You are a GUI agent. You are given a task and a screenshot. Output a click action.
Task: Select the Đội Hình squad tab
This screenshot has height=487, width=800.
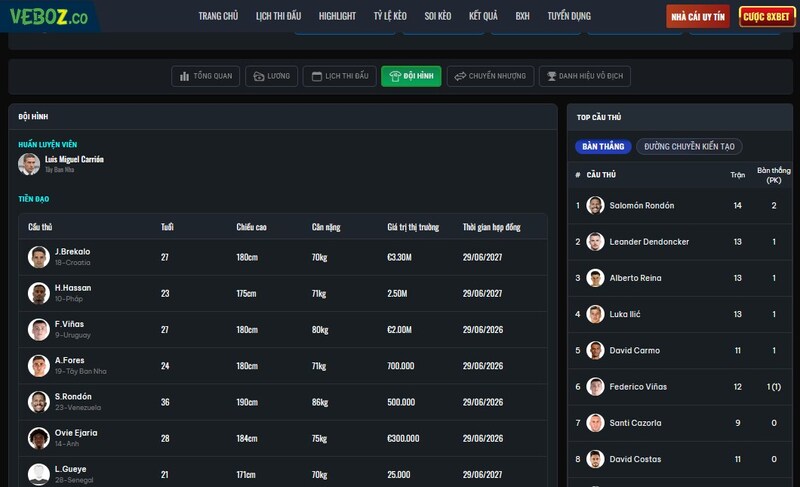(x=411, y=76)
